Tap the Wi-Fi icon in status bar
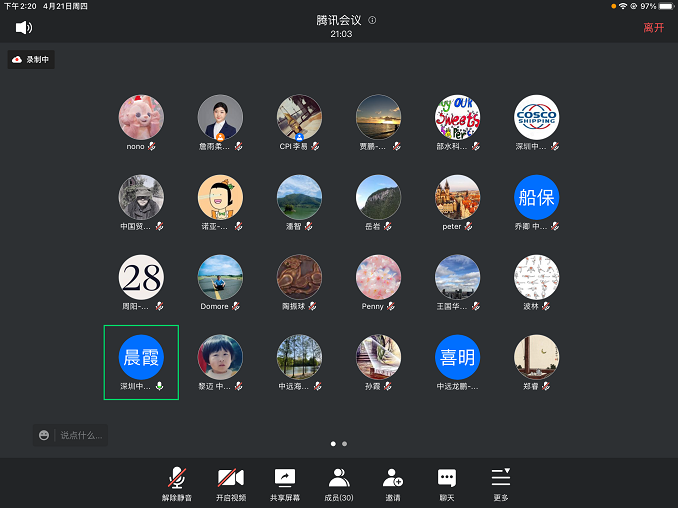 [x=623, y=6]
